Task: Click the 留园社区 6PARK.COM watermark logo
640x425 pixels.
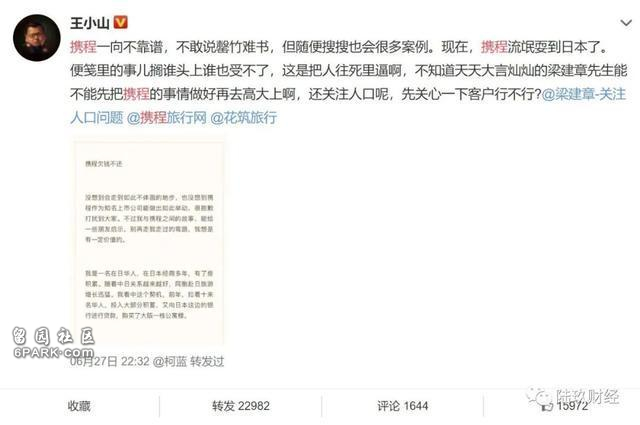Action: click(x=53, y=343)
